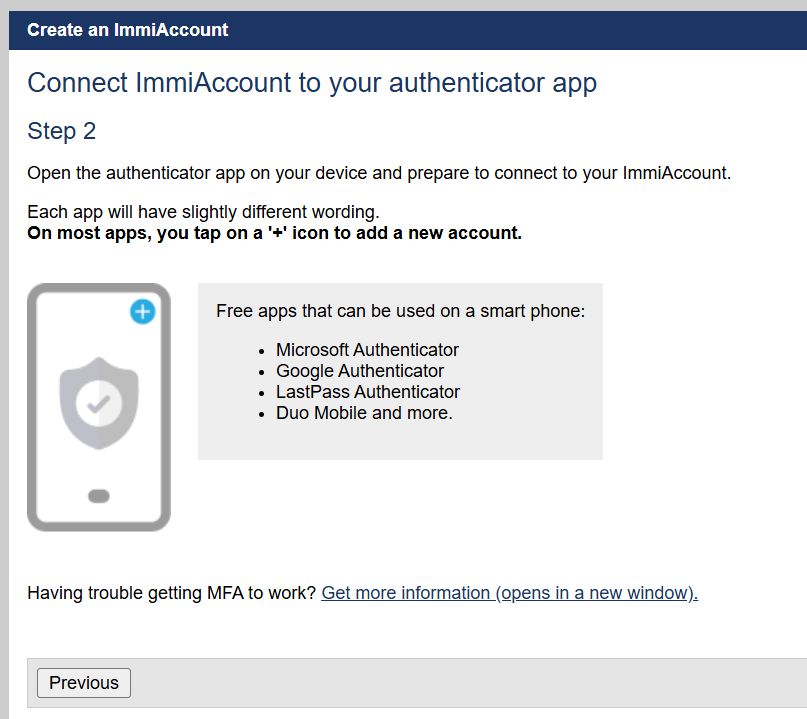Click 'Free apps that can be used' text

pos(400,311)
